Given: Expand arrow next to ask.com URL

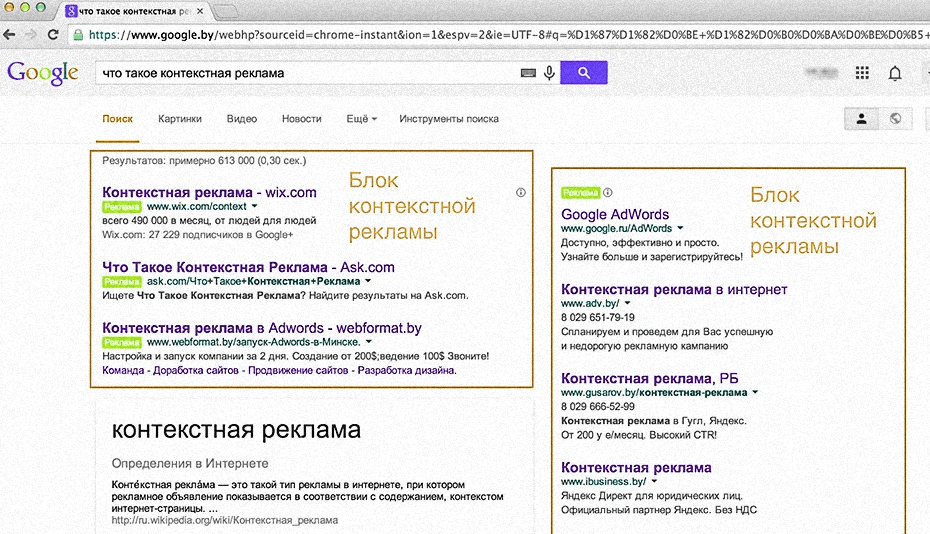Looking at the screenshot, I should click(368, 281).
